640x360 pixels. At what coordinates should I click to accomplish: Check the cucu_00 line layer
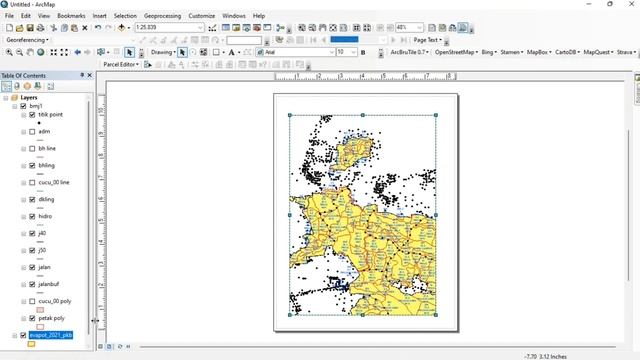click(x=32, y=182)
